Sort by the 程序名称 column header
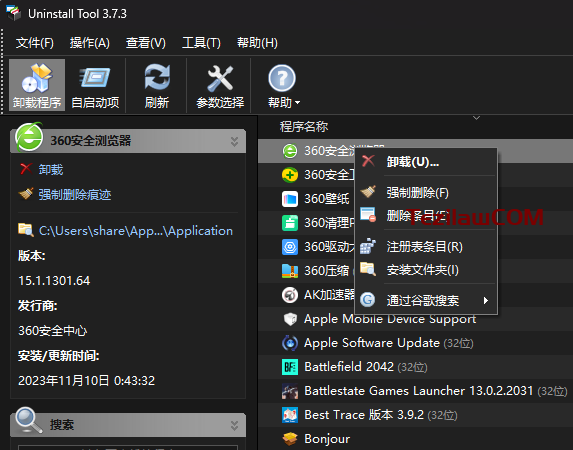This screenshot has height=450, width=573. pyautogui.click(x=304, y=126)
